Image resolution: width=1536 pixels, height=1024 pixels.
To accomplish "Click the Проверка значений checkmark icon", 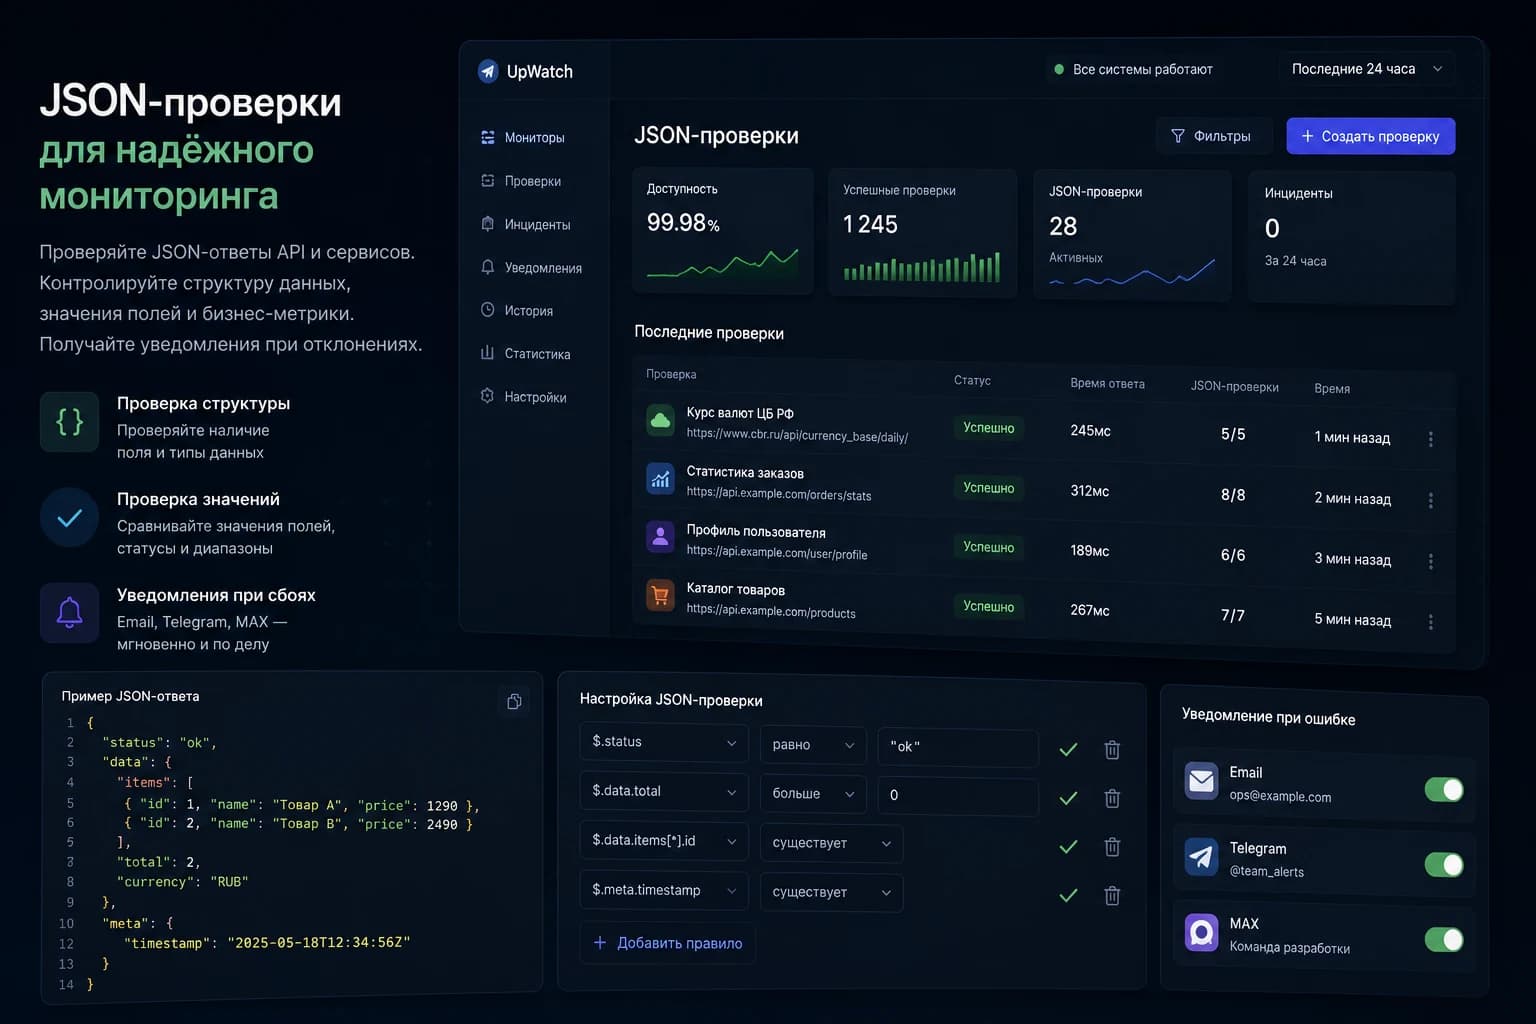I will click(69, 518).
